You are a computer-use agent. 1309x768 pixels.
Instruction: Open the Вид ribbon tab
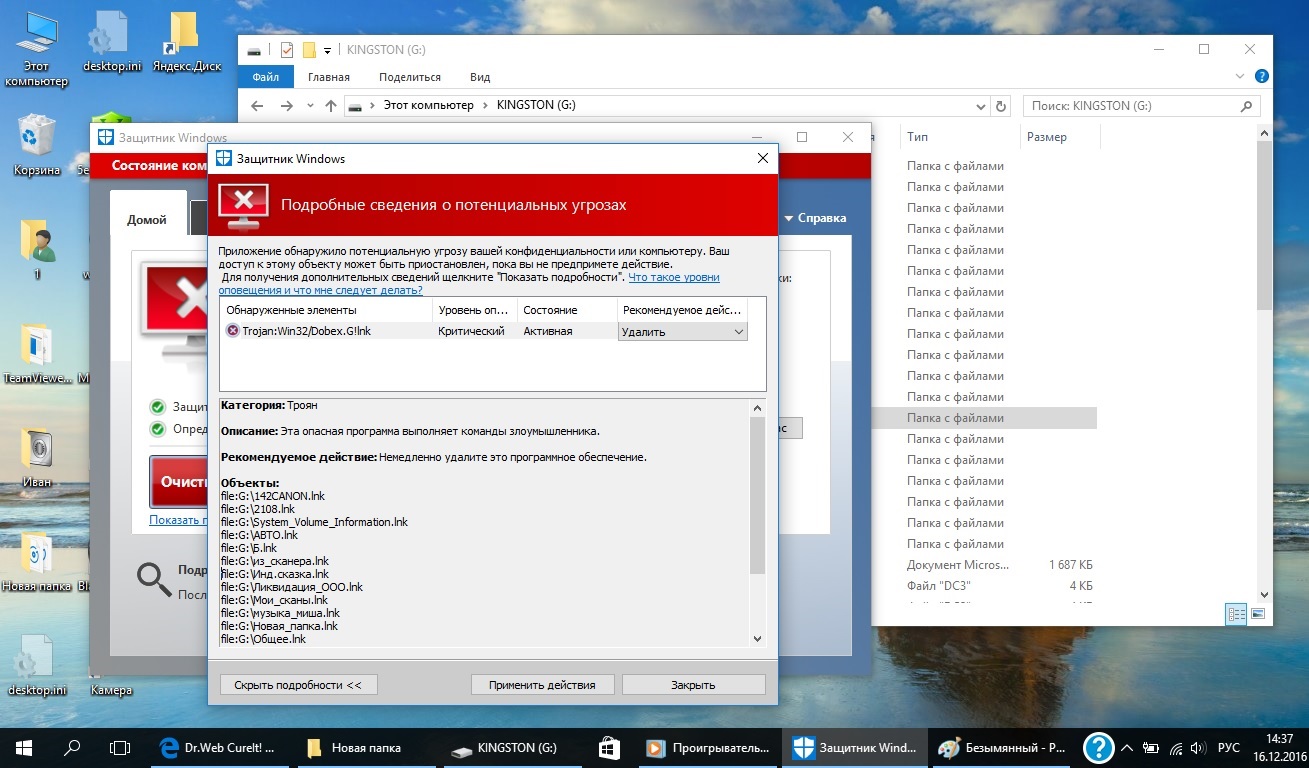tap(480, 77)
